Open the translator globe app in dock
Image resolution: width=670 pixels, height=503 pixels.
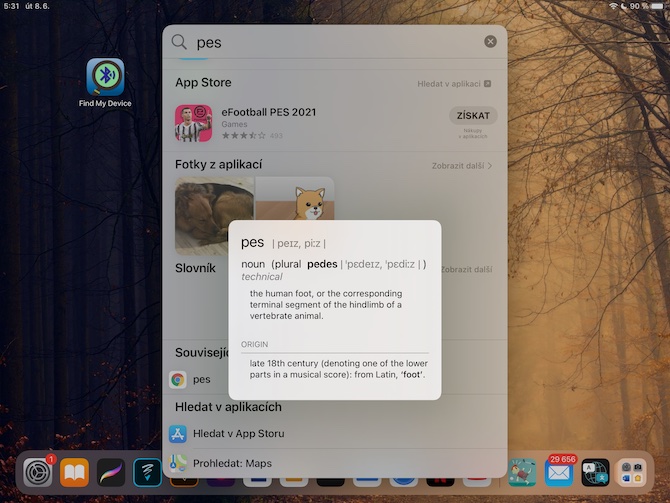(596, 473)
